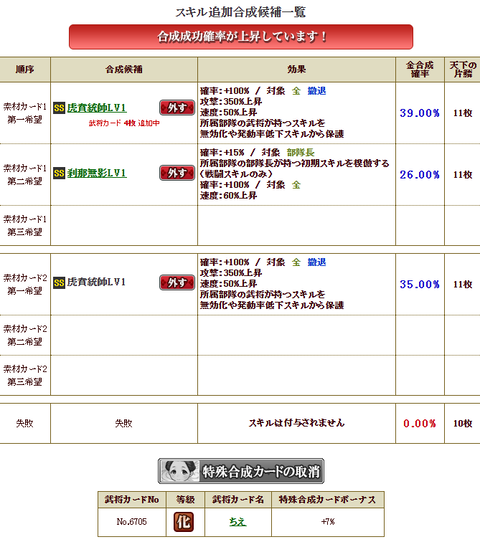480x542 pixels.
Task: Click SS rank icon in 素材カード1 第一希望
Action: [x=59, y=108]
